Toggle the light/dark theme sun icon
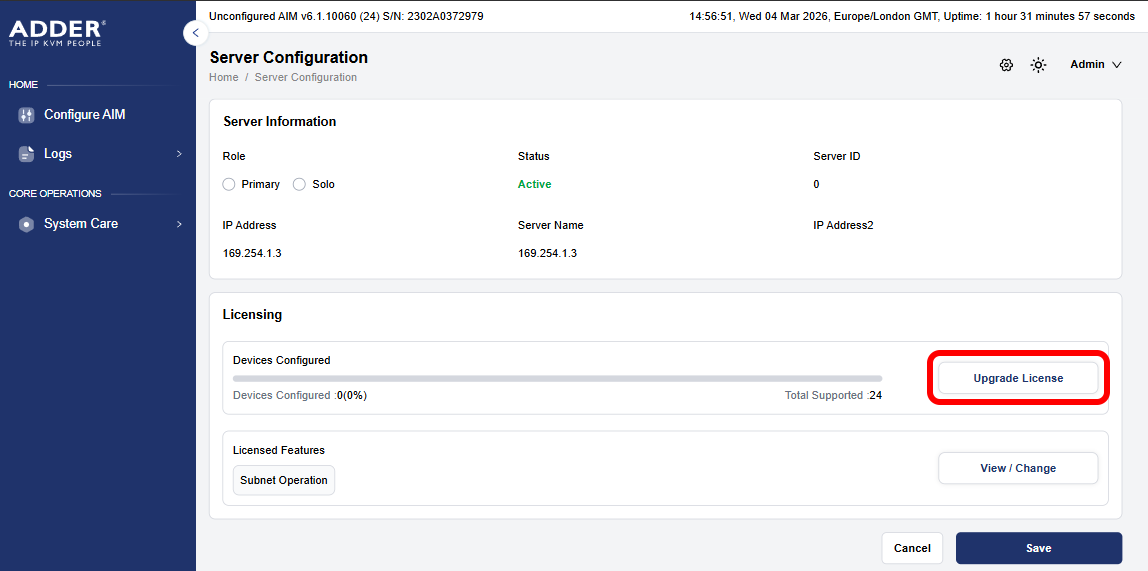The image size is (1148, 571). [x=1038, y=65]
